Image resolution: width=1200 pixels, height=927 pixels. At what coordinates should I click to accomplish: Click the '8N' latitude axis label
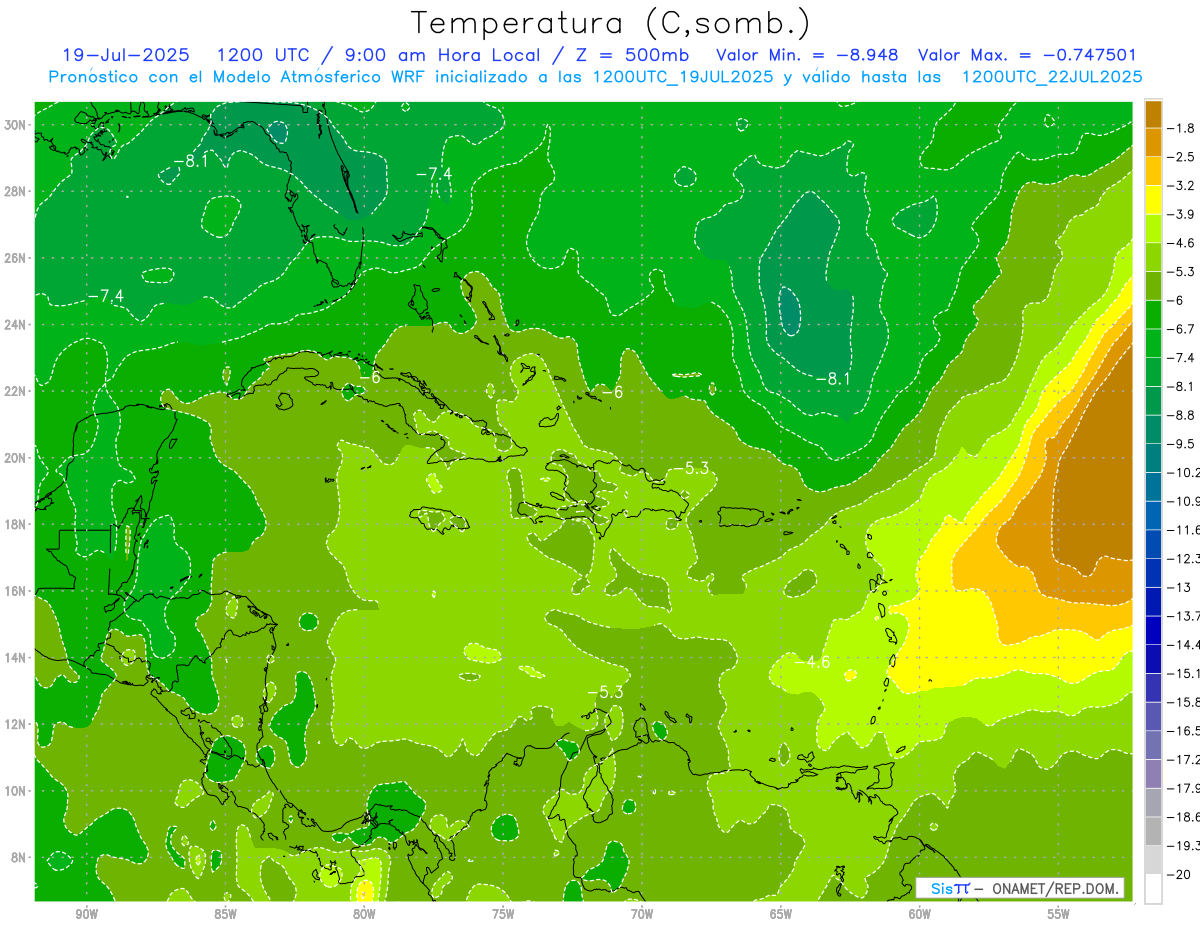(19, 858)
